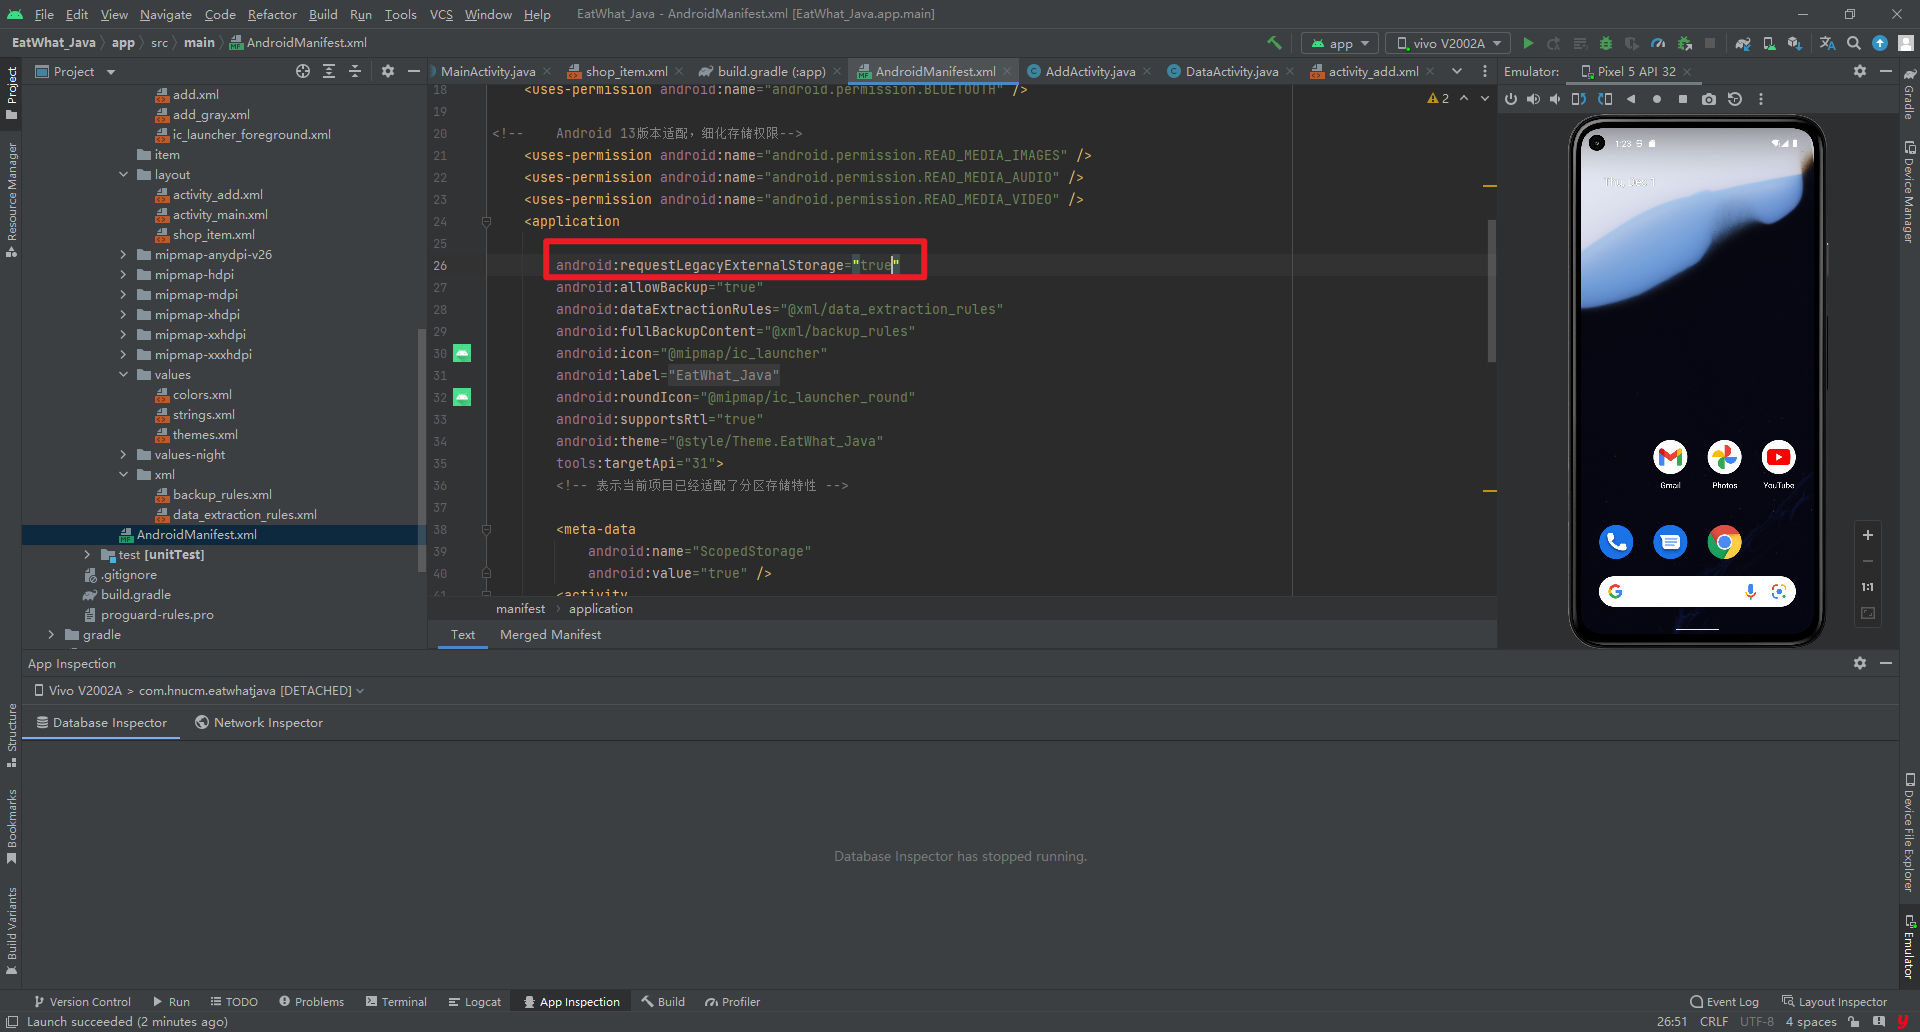Open Device Manager toolbar icon
The width and height of the screenshot is (1920, 1032).
pyautogui.click(x=1769, y=43)
